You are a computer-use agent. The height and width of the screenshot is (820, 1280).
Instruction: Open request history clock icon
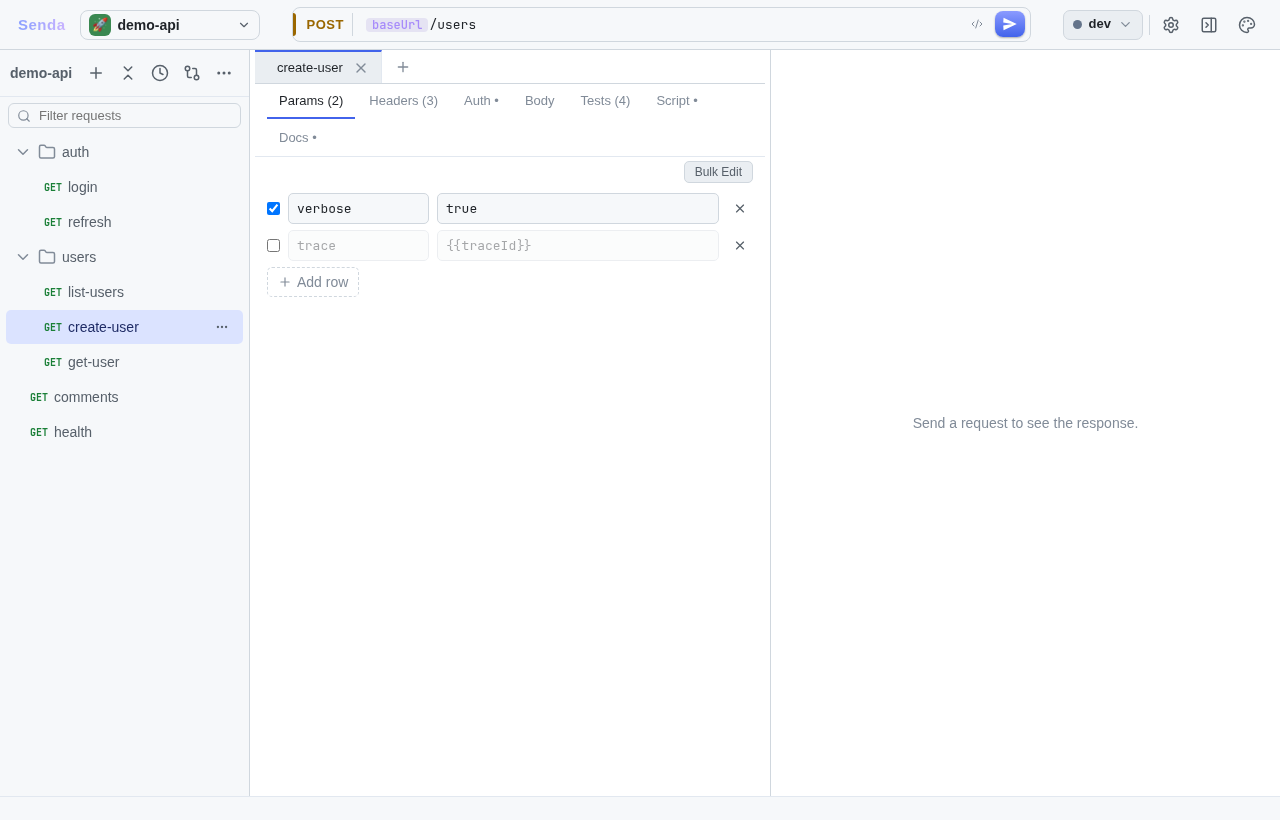(160, 73)
